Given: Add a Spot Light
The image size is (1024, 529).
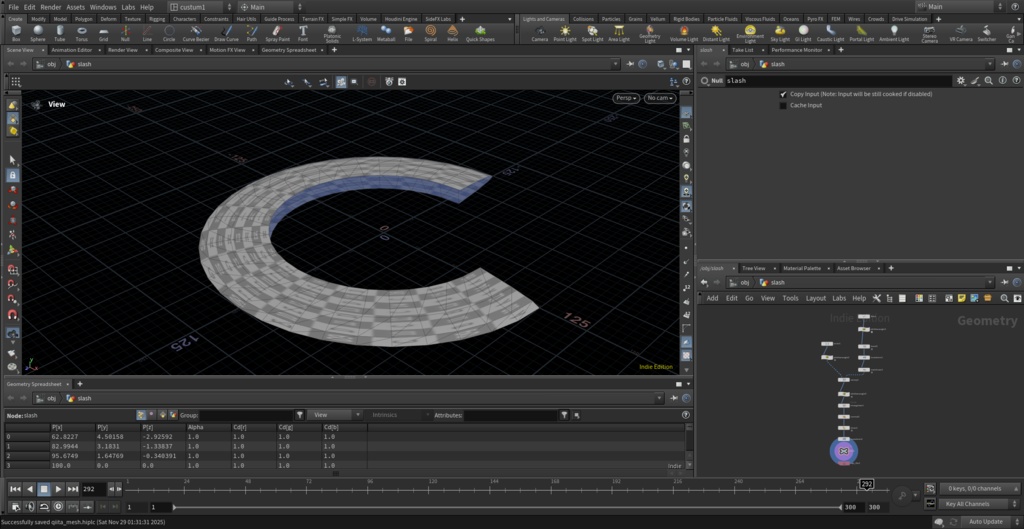Looking at the screenshot, I should pyautogui.click(x=592, y=33).
